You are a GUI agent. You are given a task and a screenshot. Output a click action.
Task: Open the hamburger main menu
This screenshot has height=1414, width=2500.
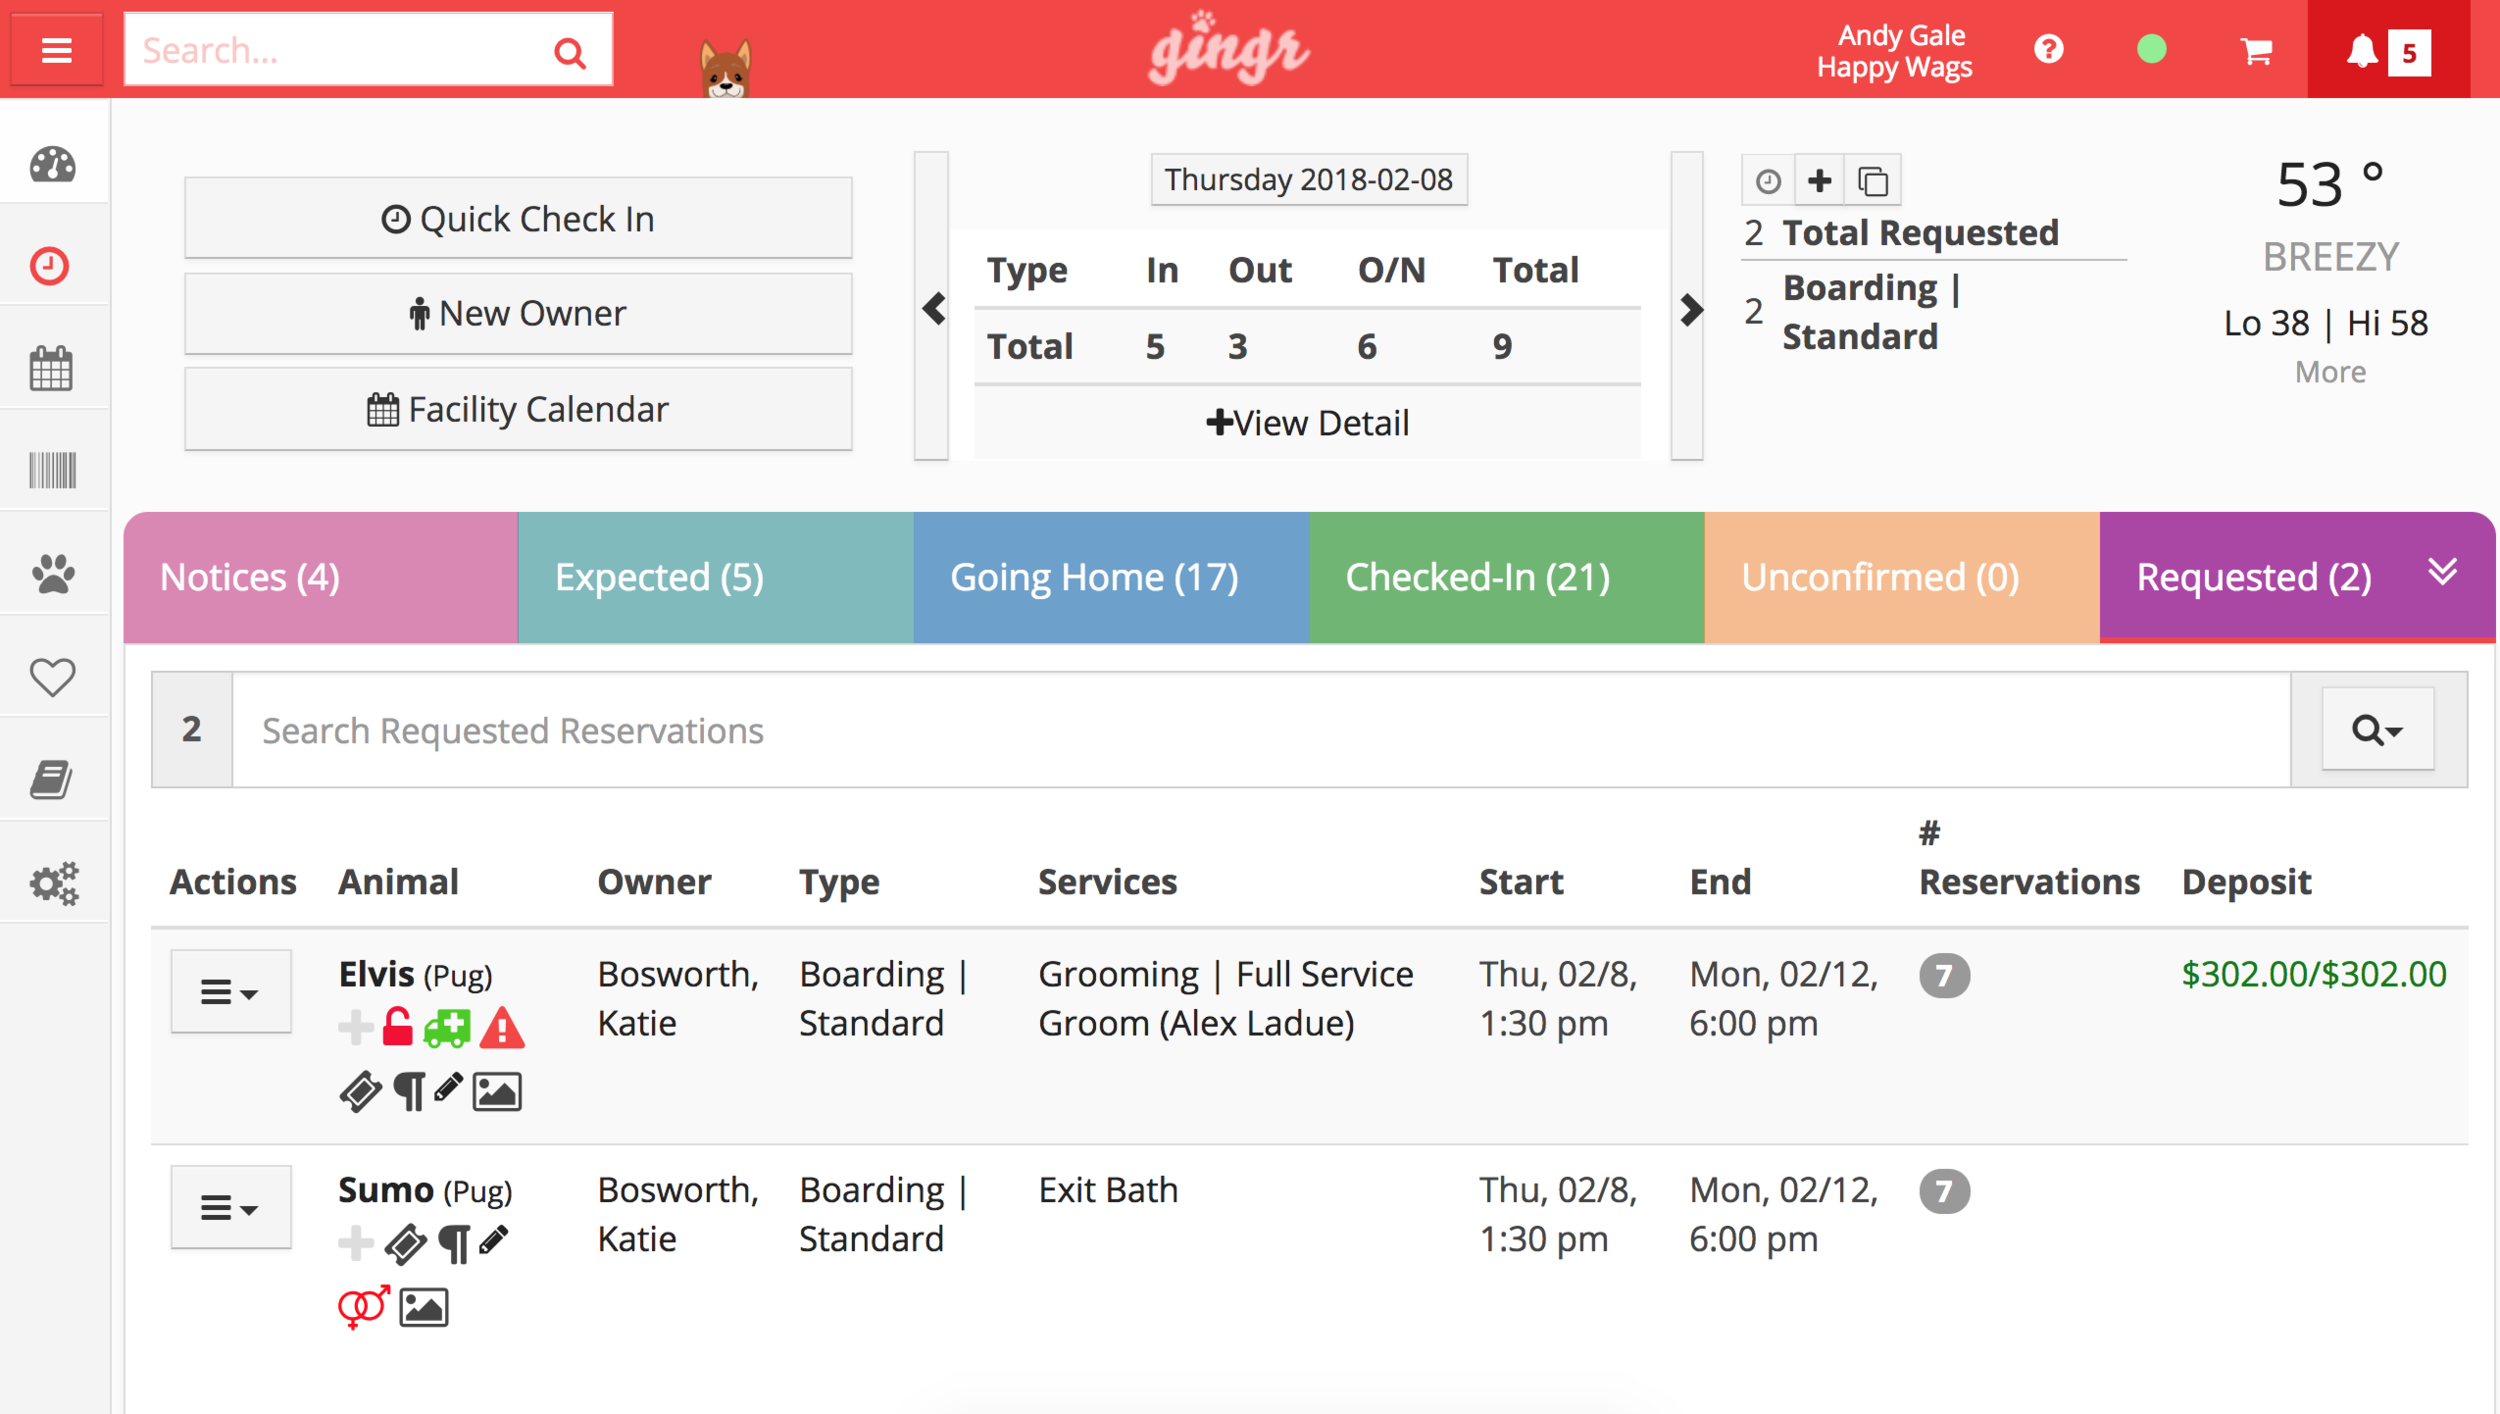tap(56, 50)
